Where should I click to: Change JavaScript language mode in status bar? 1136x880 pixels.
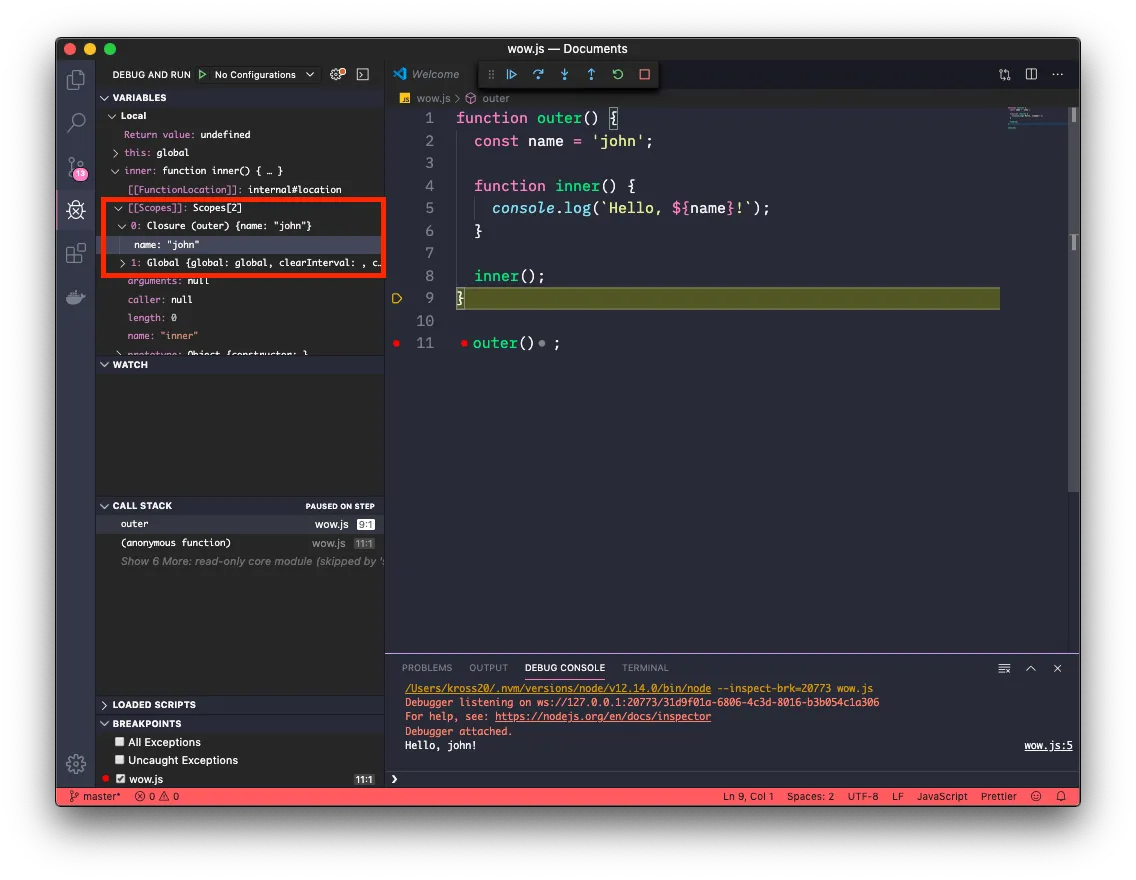click(942, 796)
